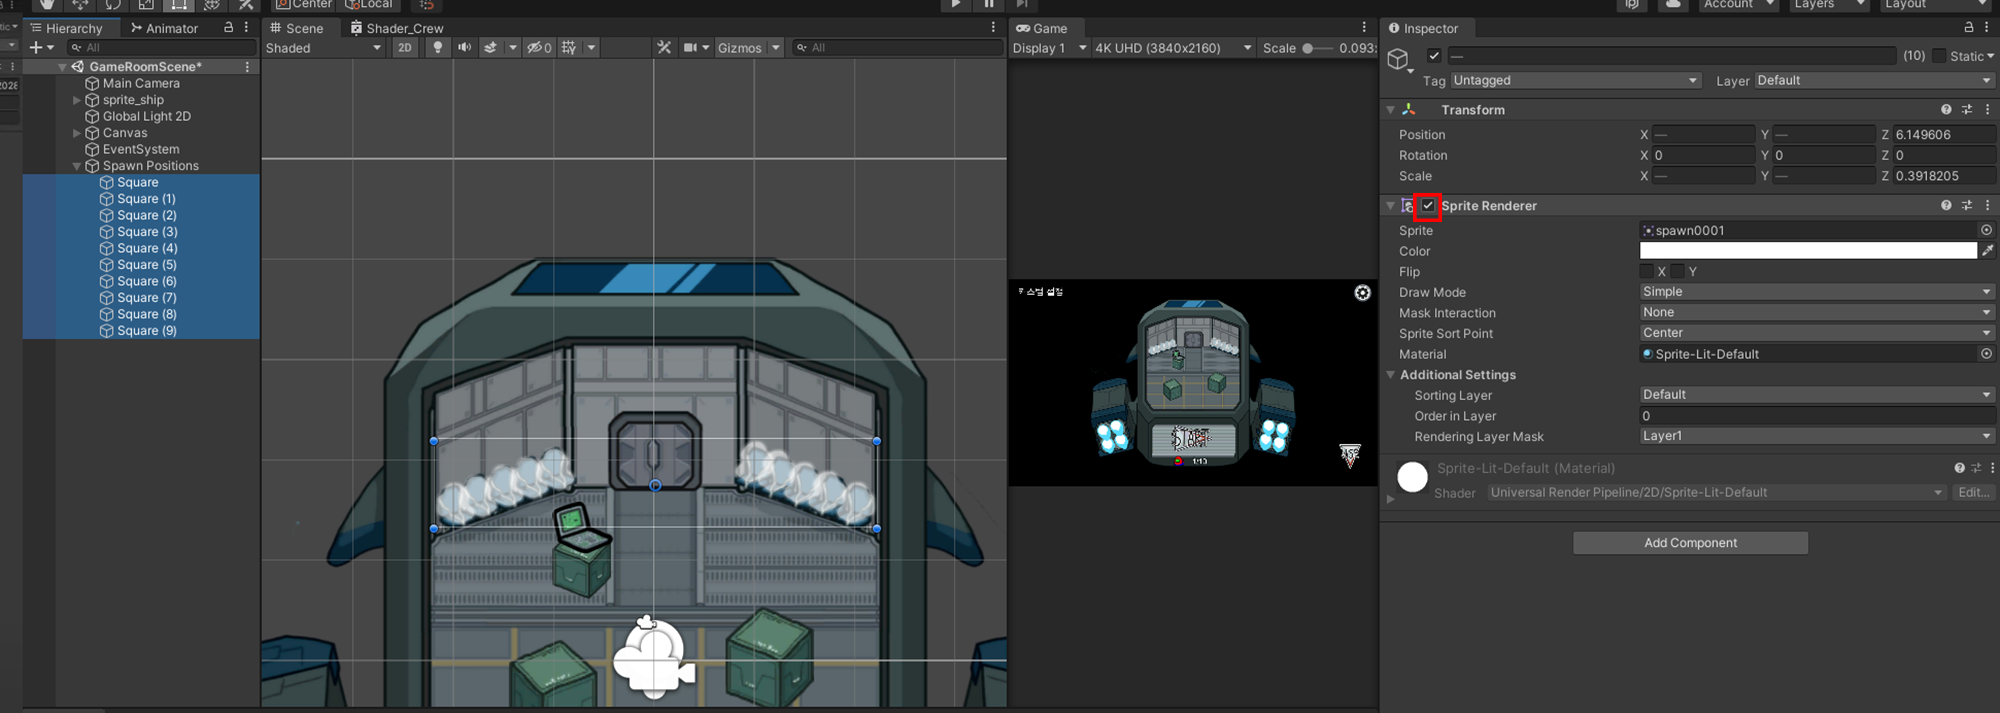Disable the Sprite Renderer component checkbox

(x=1428, y=206)
